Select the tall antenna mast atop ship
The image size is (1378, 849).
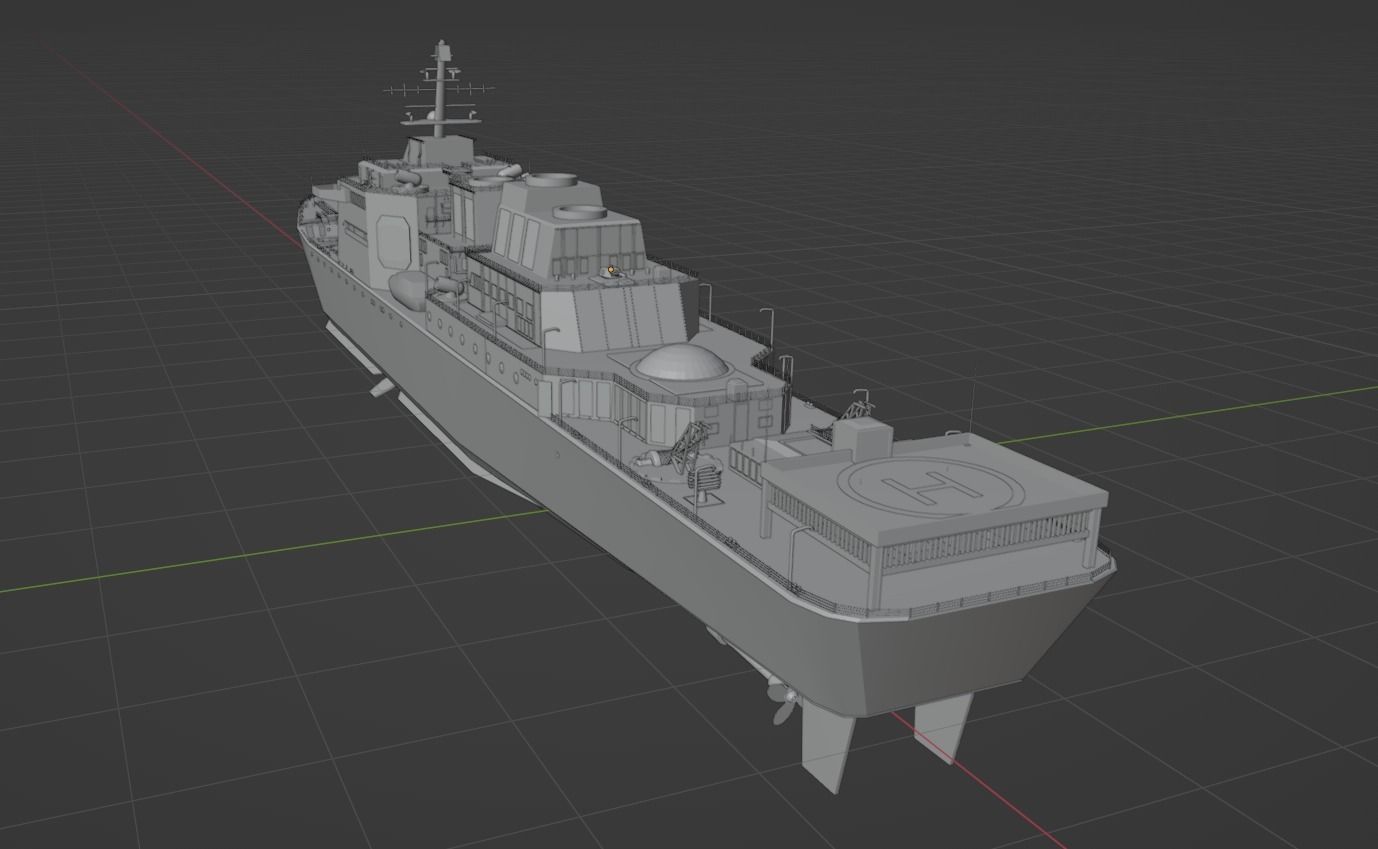[x=439, y=88]
